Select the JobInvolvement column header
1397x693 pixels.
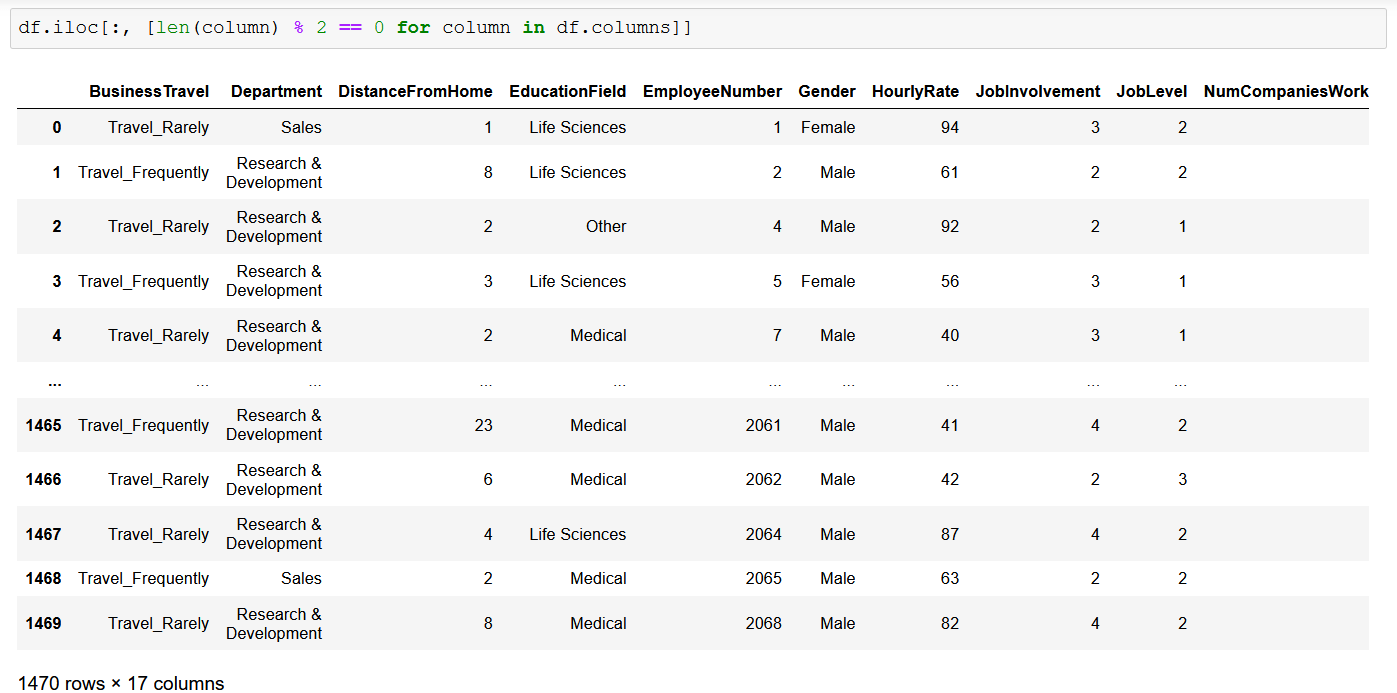(1037, 91)
